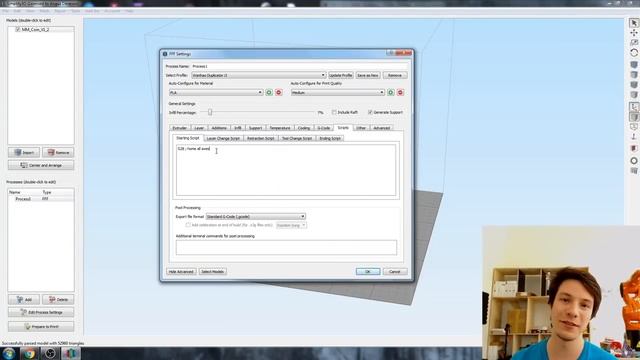Screen dimensions: 640x360
Task: Click the red cross-section icon in right toolbar
Action: click(634, 149)
